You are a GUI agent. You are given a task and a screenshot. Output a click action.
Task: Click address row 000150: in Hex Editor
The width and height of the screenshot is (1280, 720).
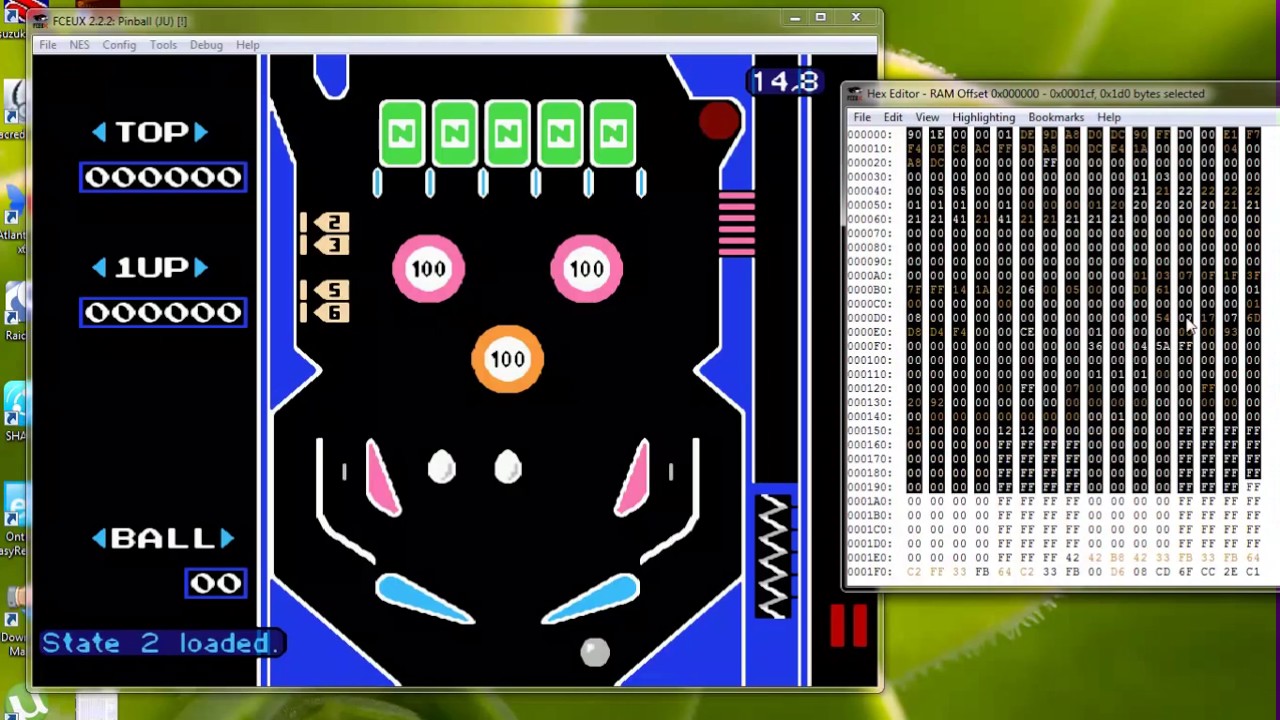pyautogui.click(x=869, y=430)
